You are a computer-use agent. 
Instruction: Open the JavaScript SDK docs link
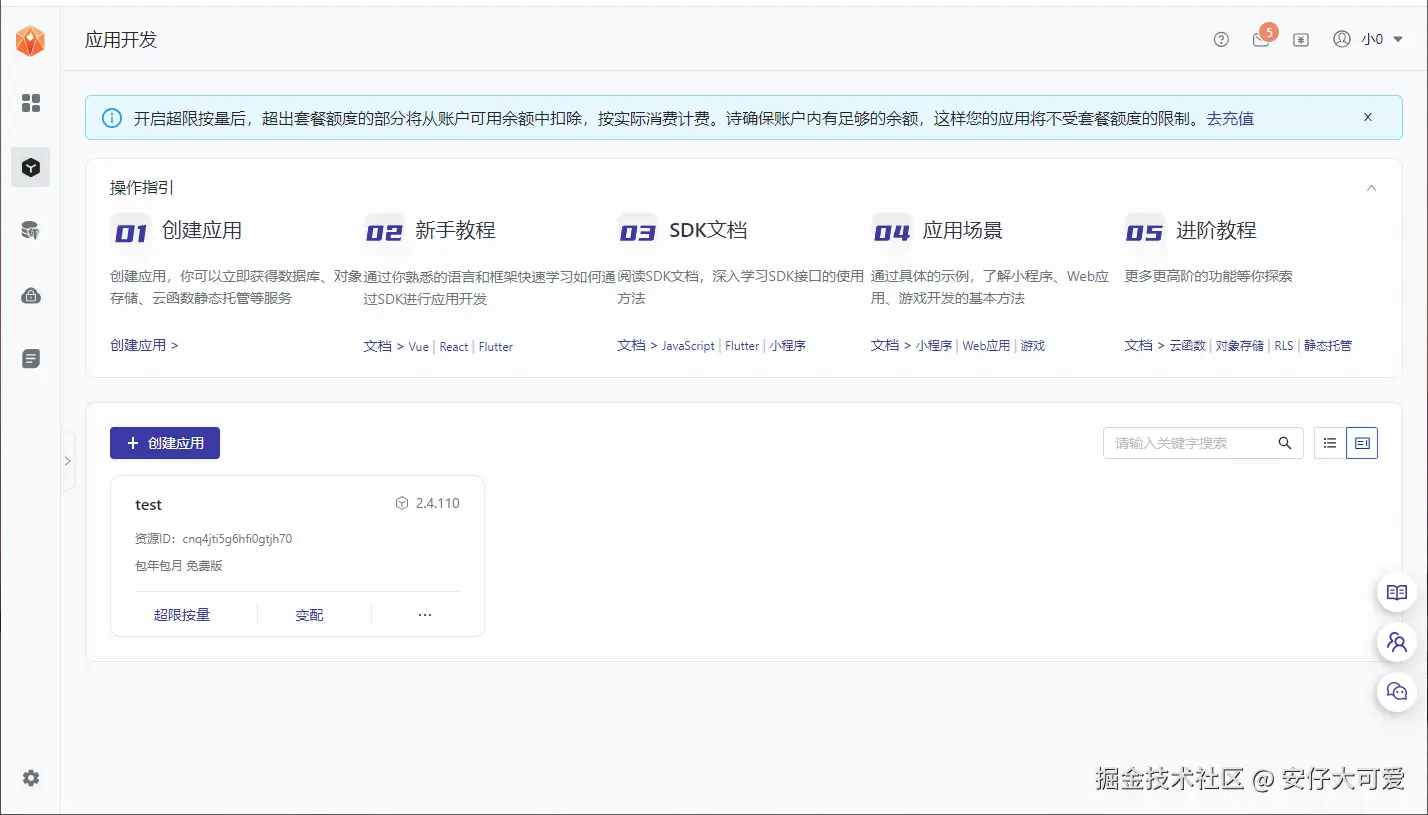coord(688,345)
